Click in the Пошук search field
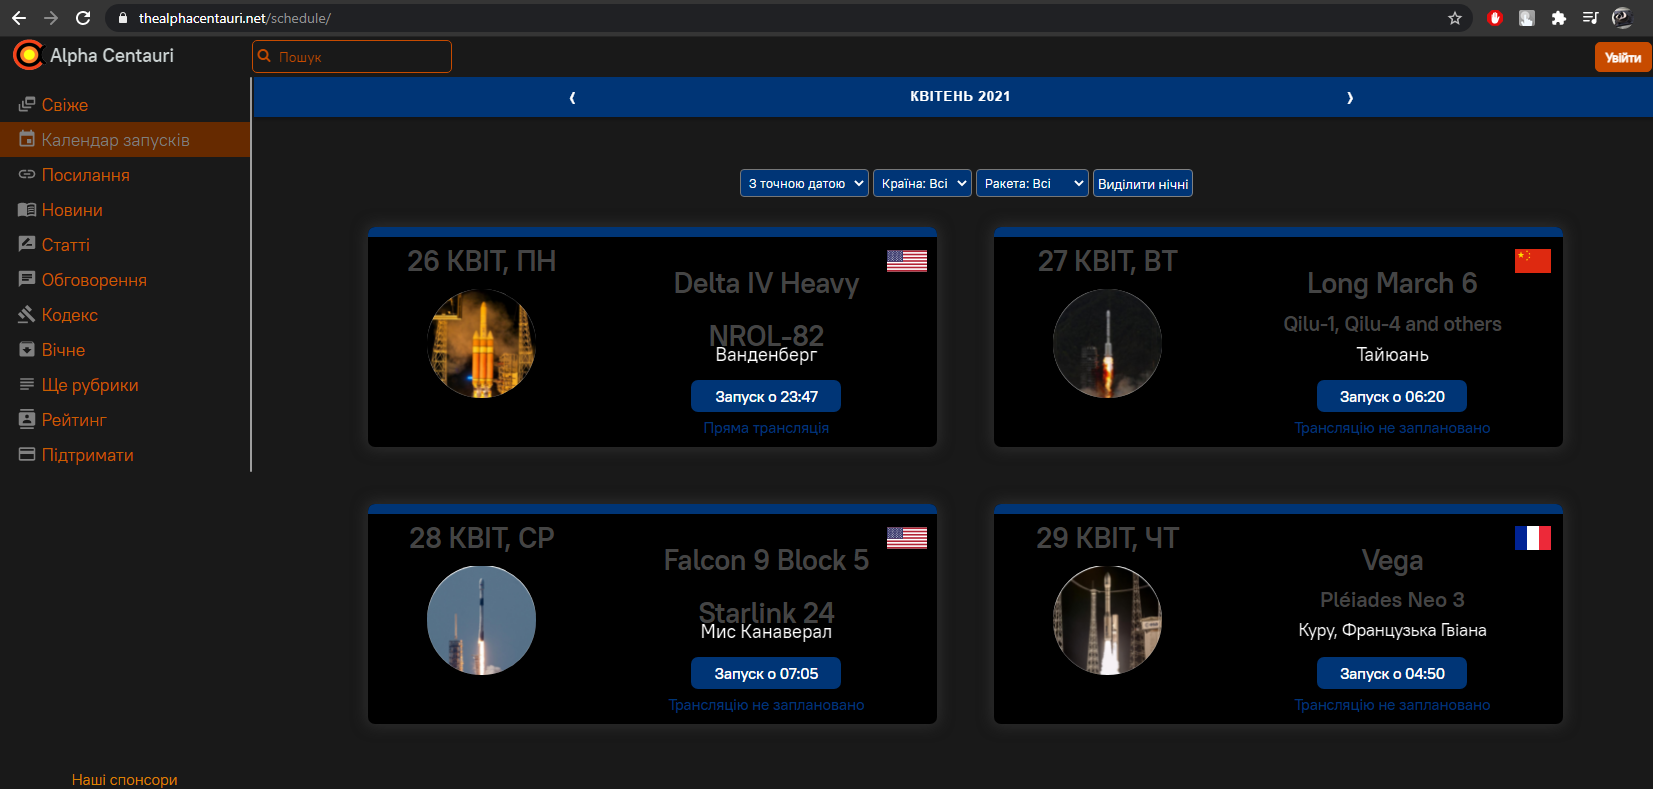This screenshot has height=789, width=1653. point(352,57)
